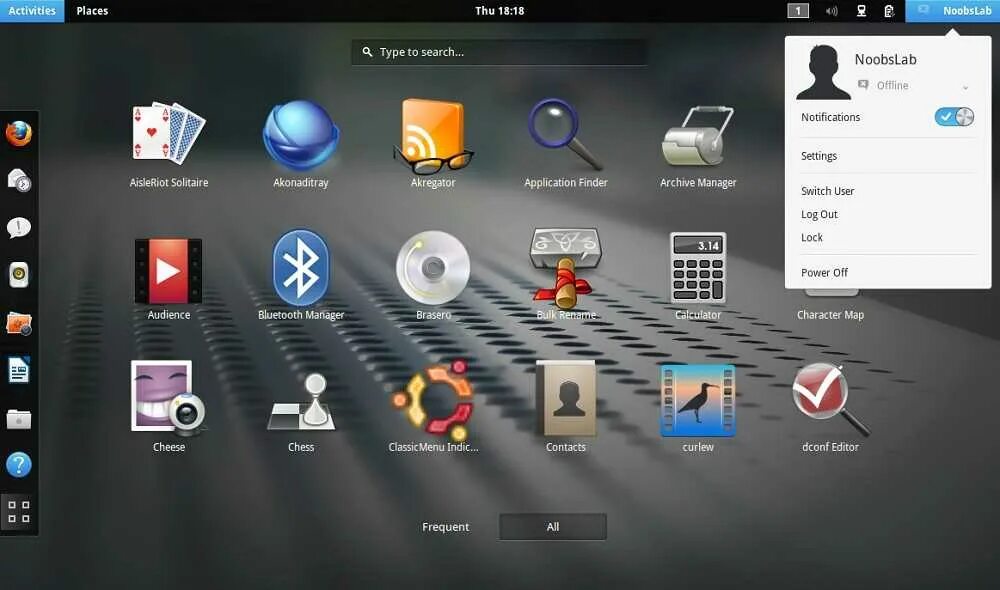The height and width of the screenshot is (590, 1000).
Task: Open the file manager folder in dash
Action: pos(18,419)
